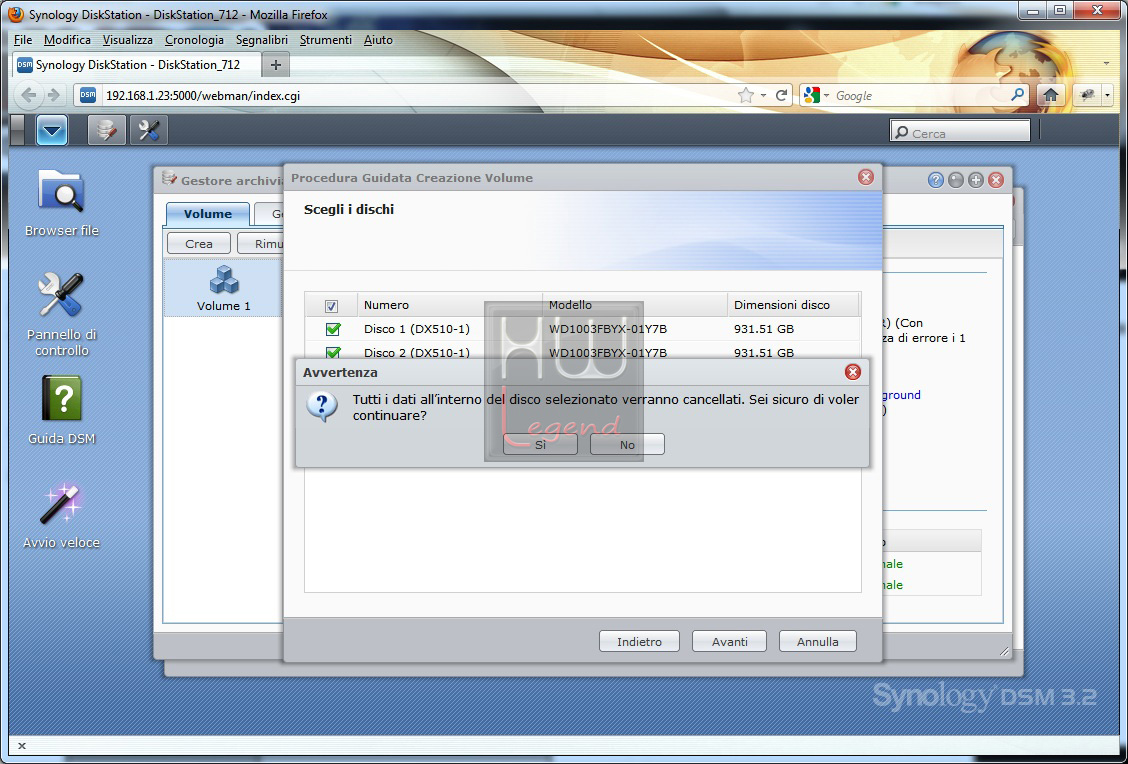Click the Numero column header
The image size is (1128, 764).
(450, 305)
